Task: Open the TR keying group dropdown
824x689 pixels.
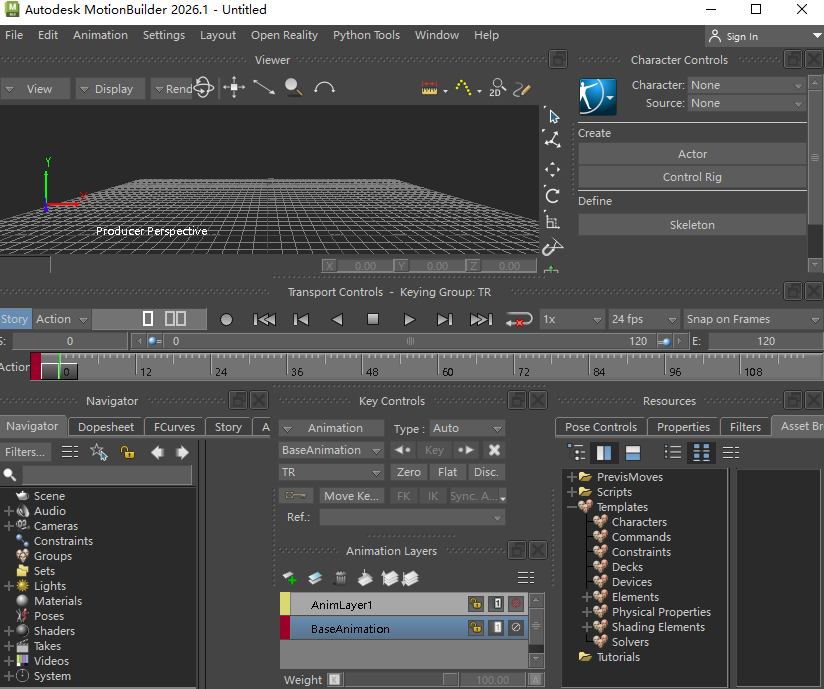Action: [x=331, y=472]
